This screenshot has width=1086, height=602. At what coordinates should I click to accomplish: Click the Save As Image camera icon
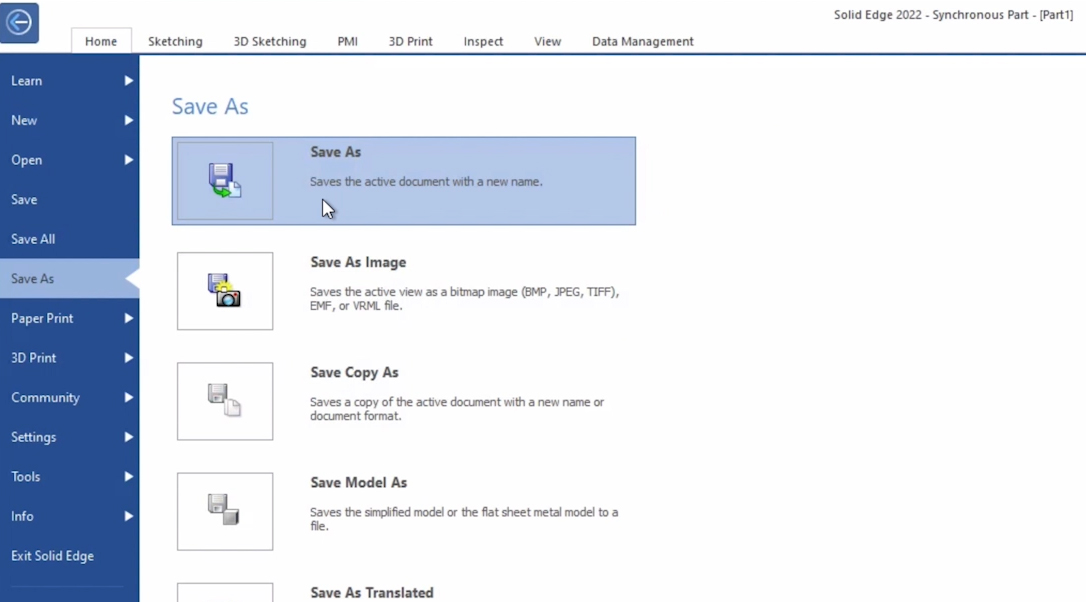tap(225, 291)
